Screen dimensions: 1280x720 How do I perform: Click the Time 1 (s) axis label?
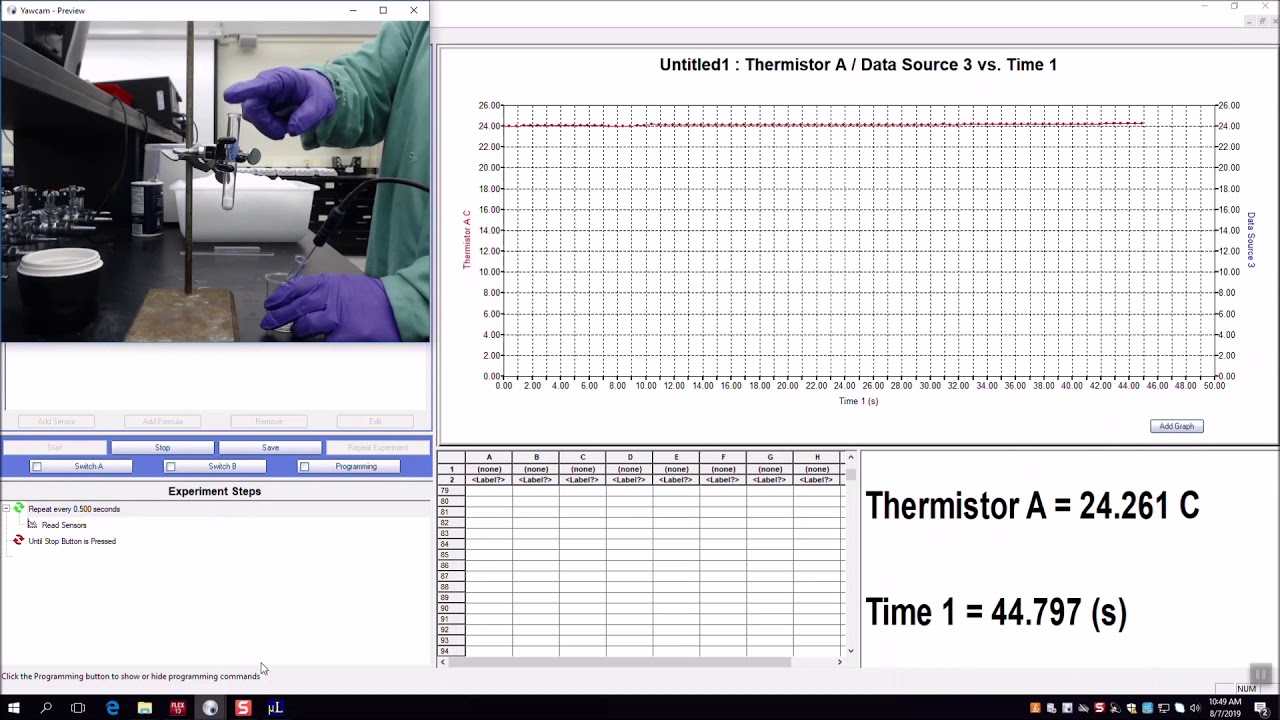(858, 401)
